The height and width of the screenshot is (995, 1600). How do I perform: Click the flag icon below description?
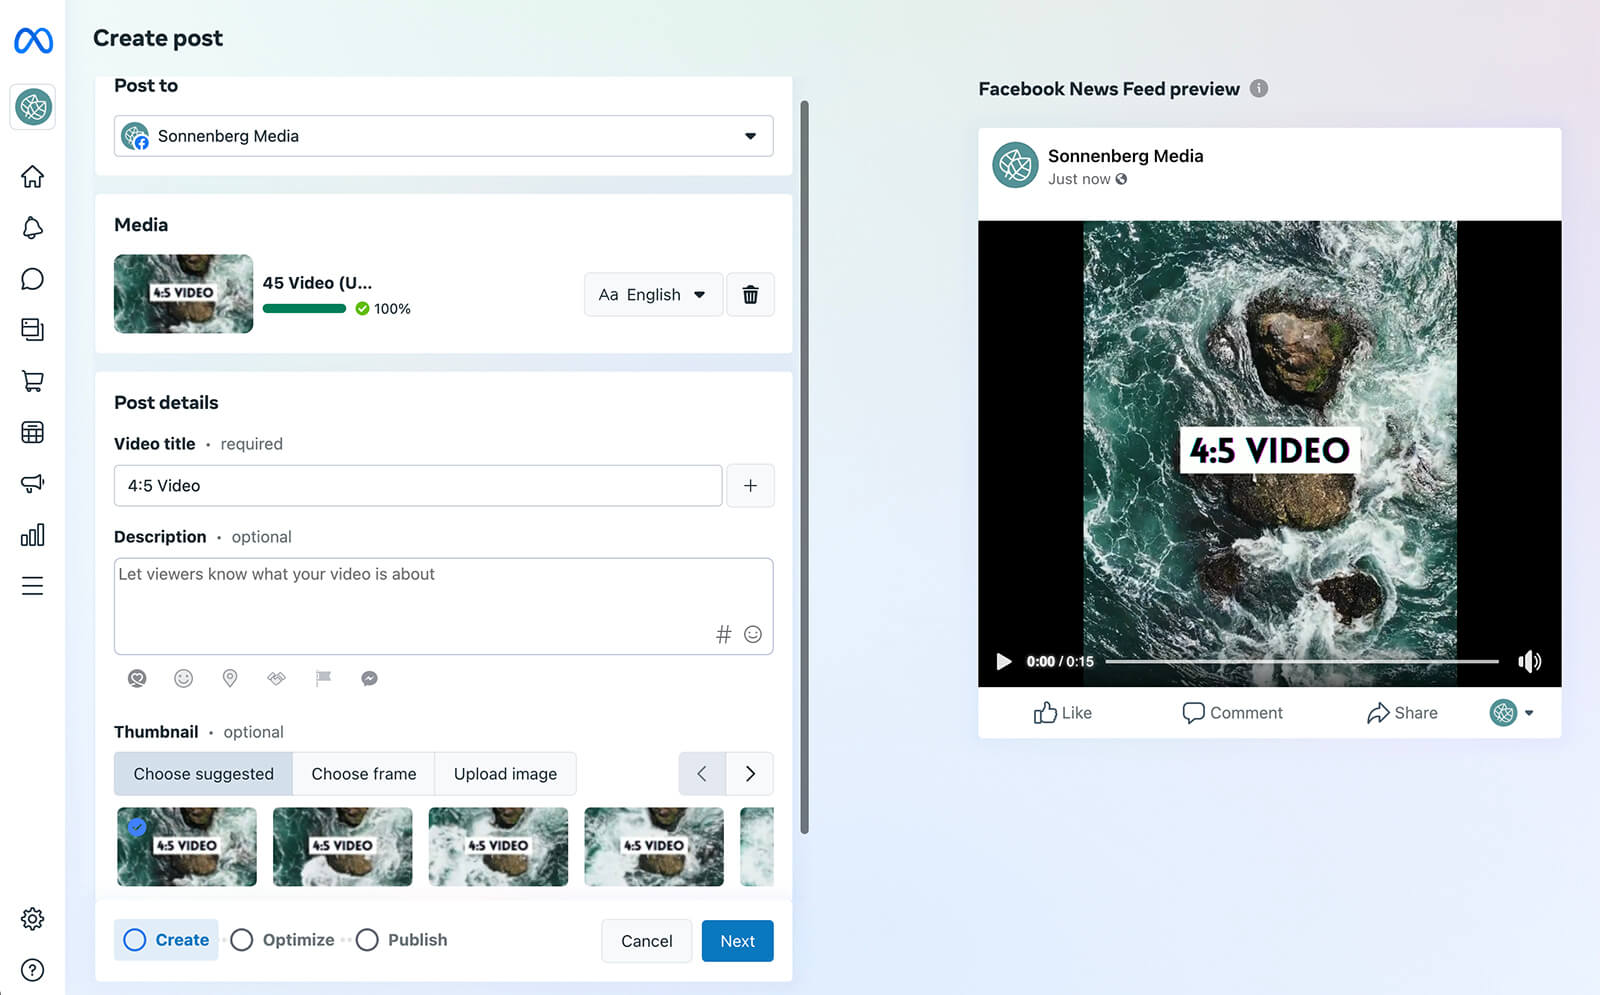[323, 679]
